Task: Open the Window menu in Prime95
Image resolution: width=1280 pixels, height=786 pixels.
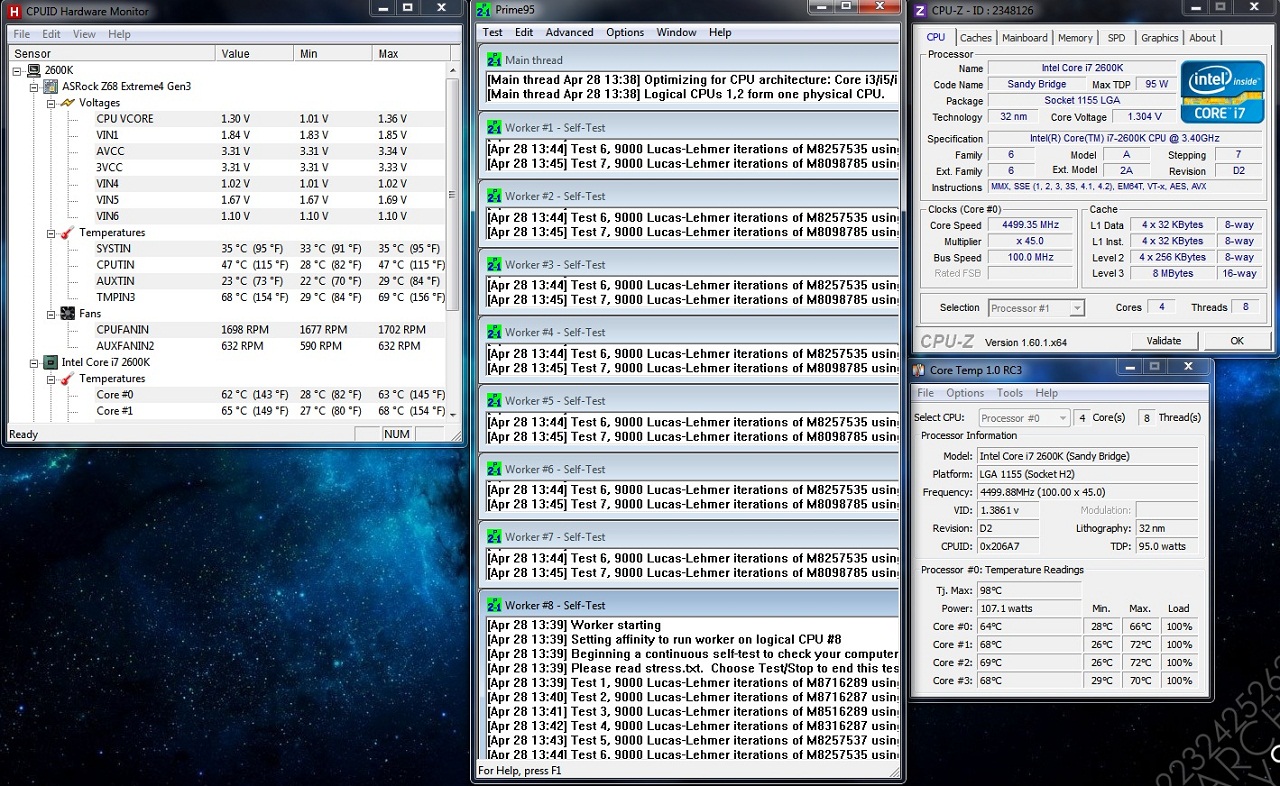Action: click(x=676, y=32)
